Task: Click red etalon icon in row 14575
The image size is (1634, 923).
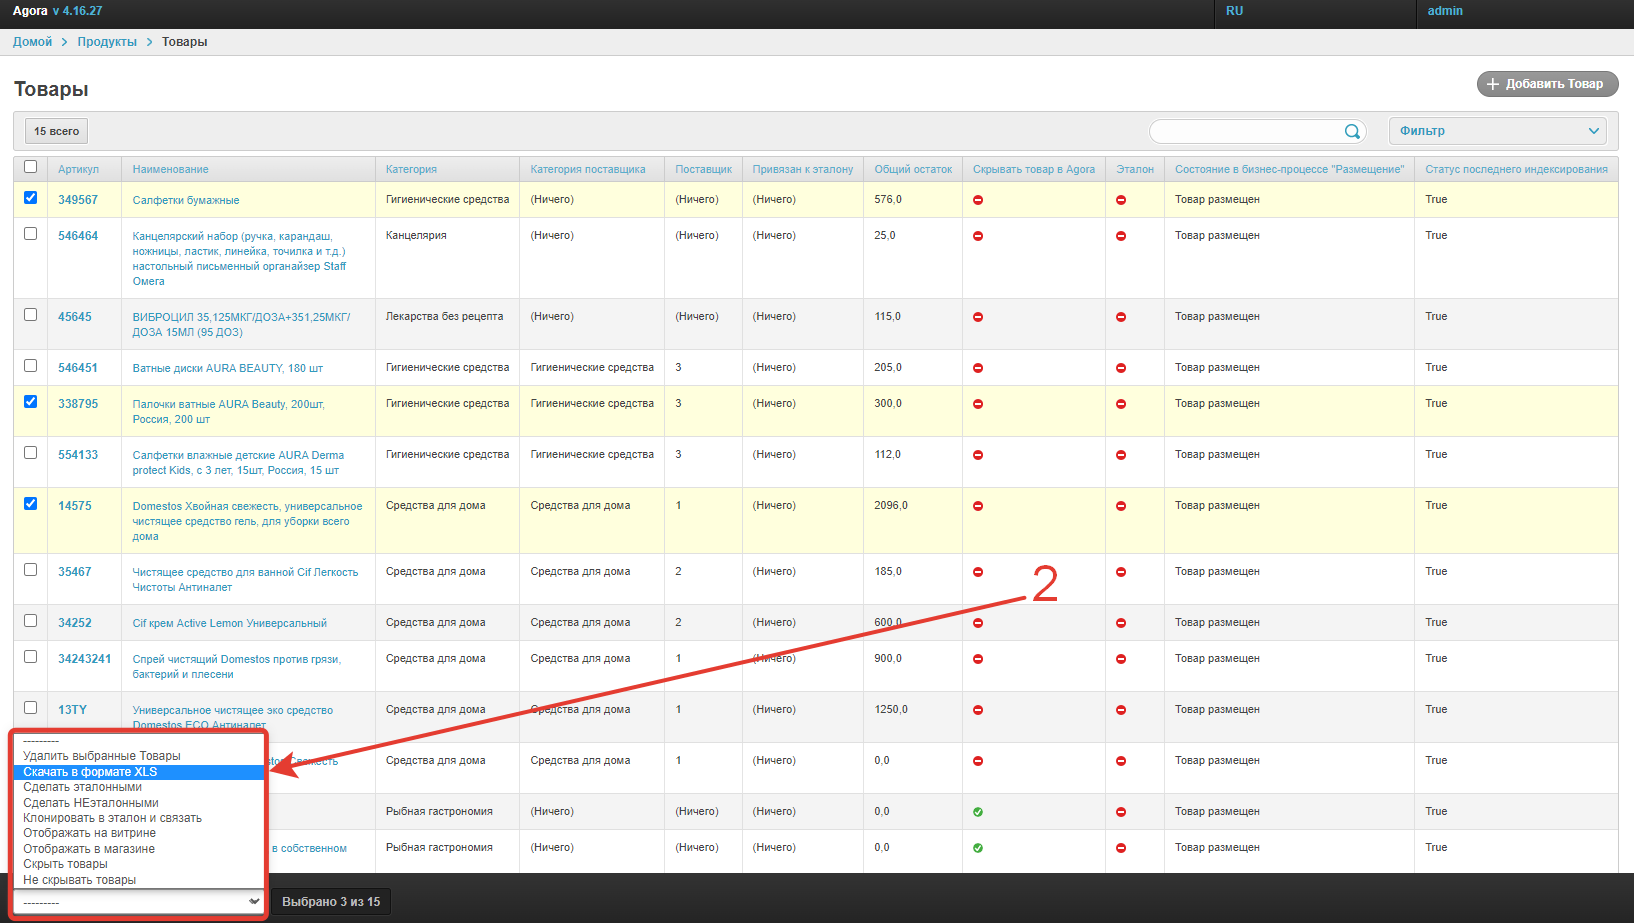Action: tap(1121, 506)
